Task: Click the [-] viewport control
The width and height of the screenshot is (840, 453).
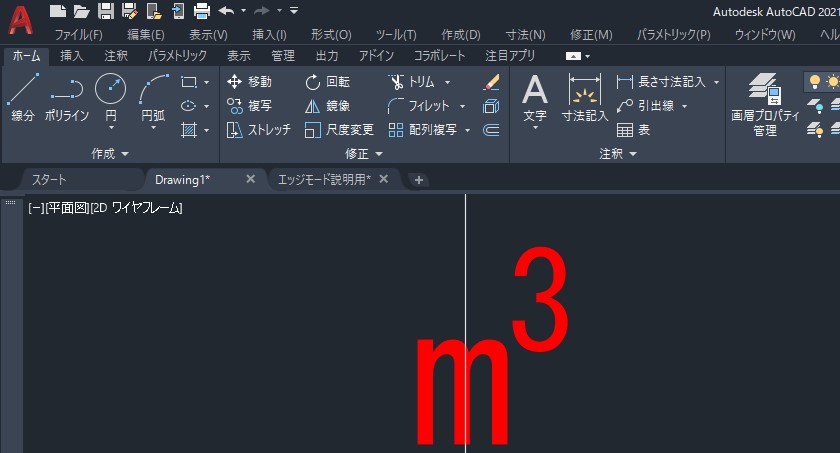Action: tap(35, 208)
